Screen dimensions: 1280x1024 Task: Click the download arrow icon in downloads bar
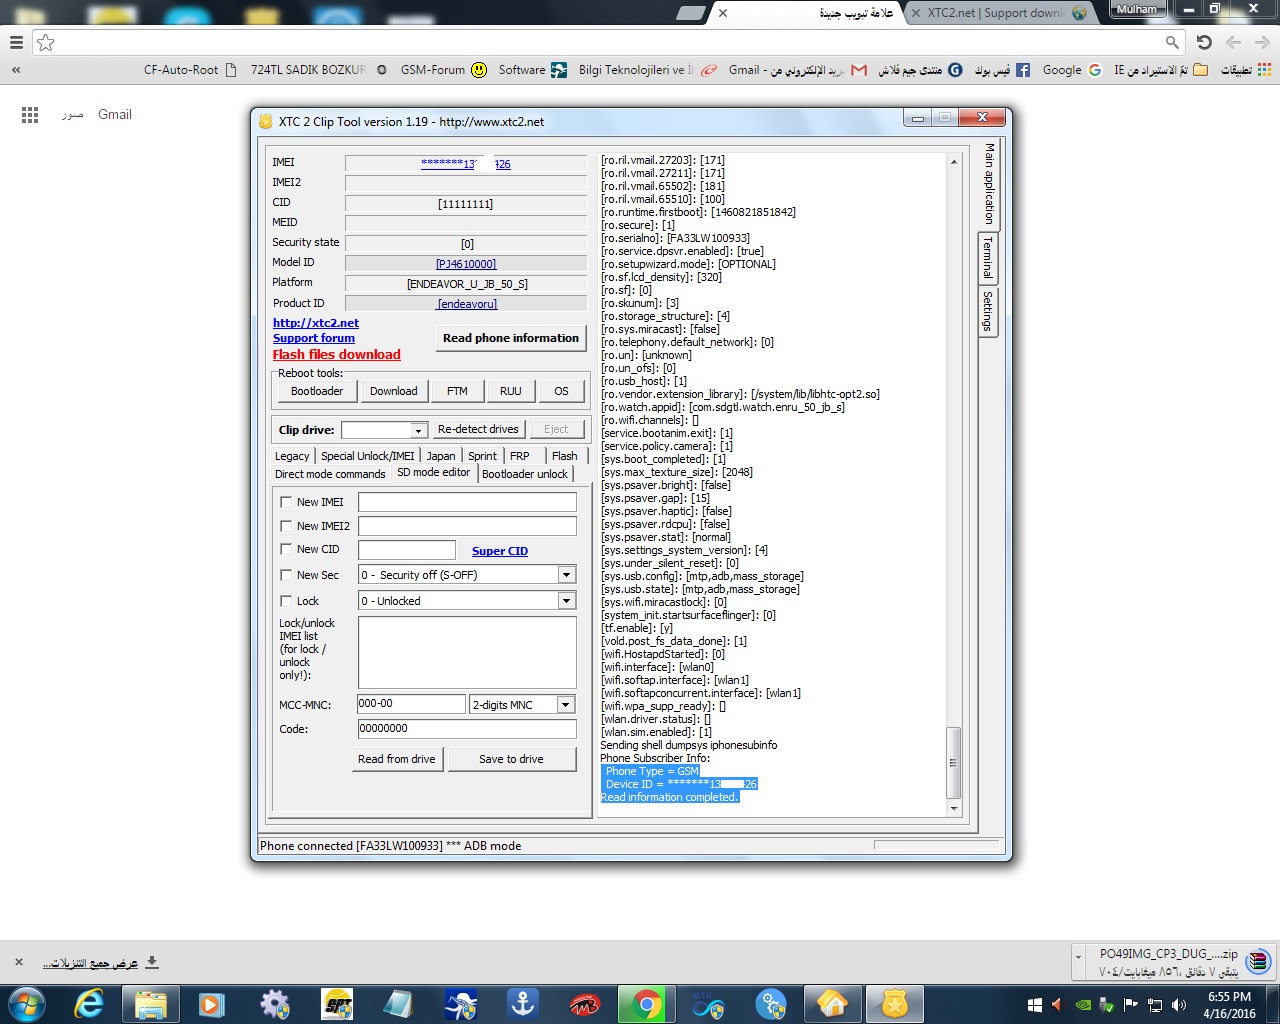pyautogui.click(x=152, y=962)
